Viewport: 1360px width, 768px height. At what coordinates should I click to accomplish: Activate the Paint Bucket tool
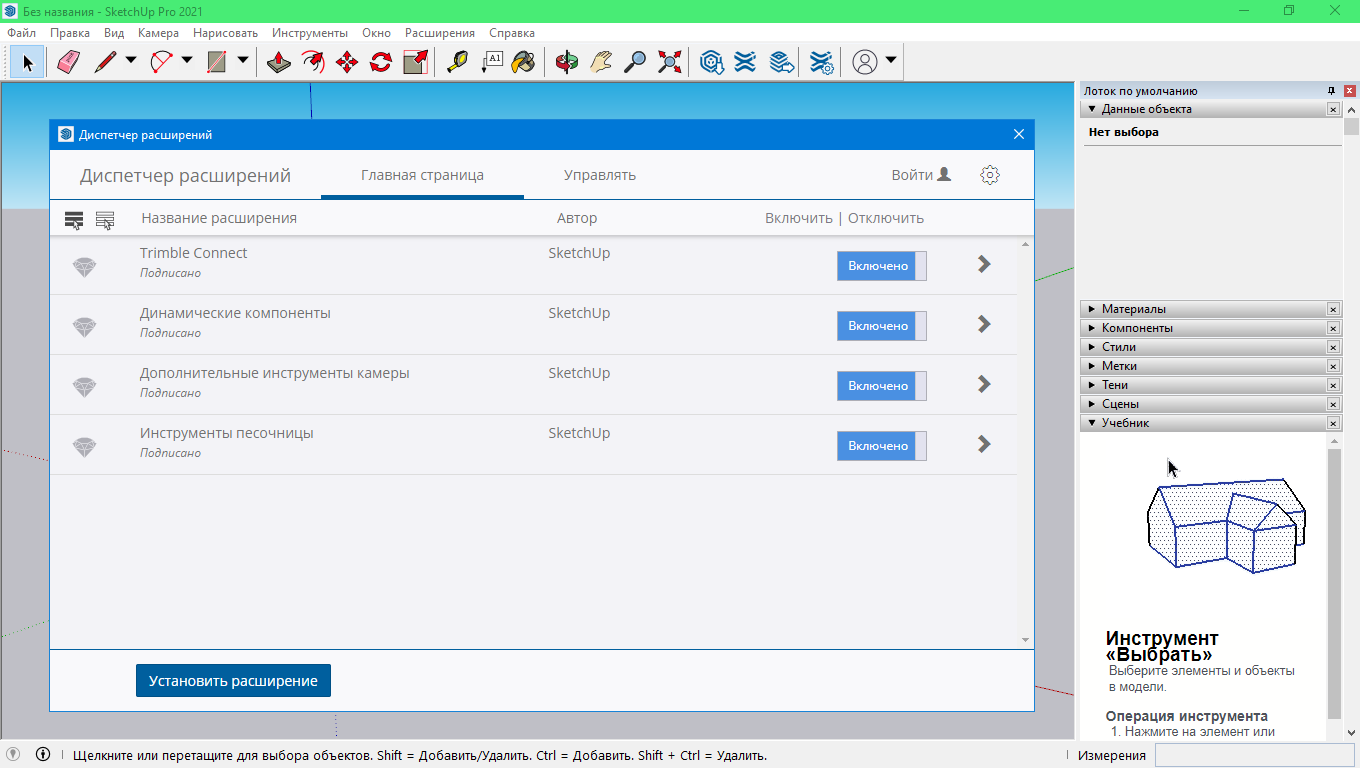[x=524, y=62]
